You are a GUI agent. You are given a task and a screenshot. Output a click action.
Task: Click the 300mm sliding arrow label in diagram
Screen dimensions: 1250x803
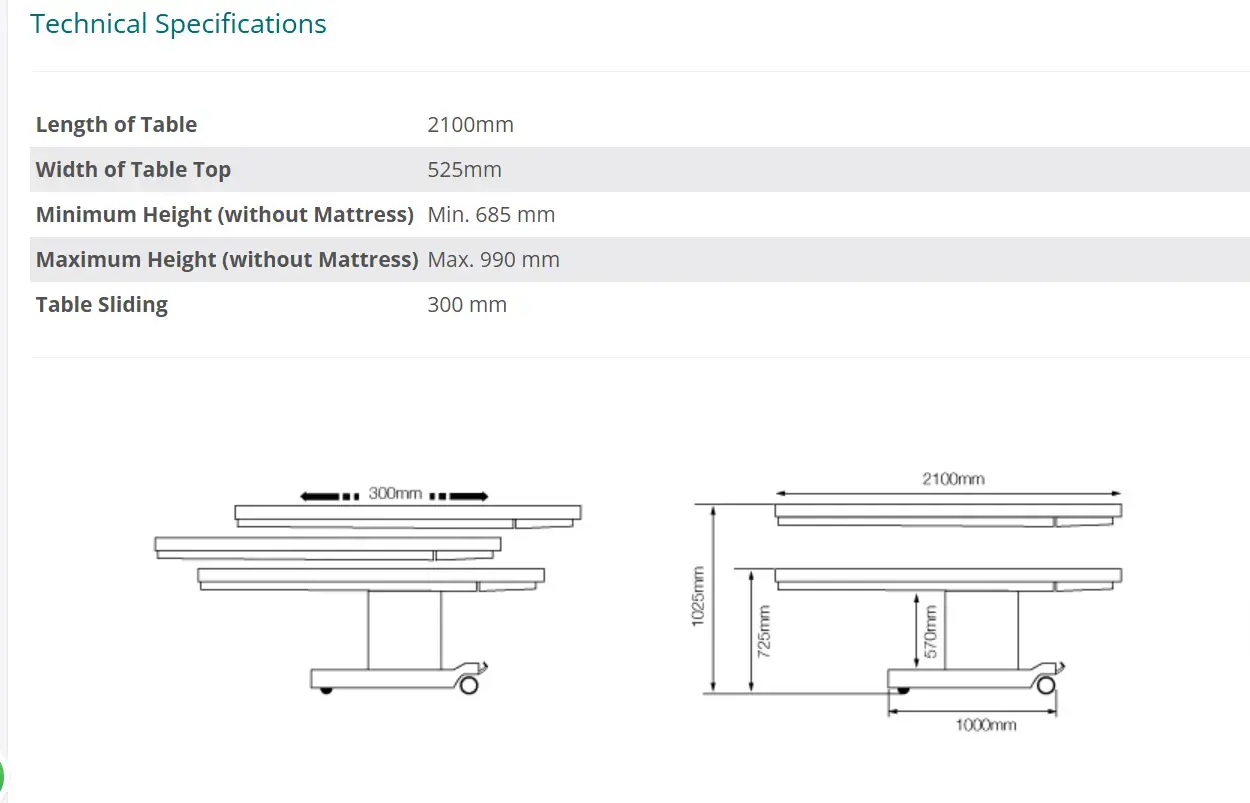tap(395, 494)
